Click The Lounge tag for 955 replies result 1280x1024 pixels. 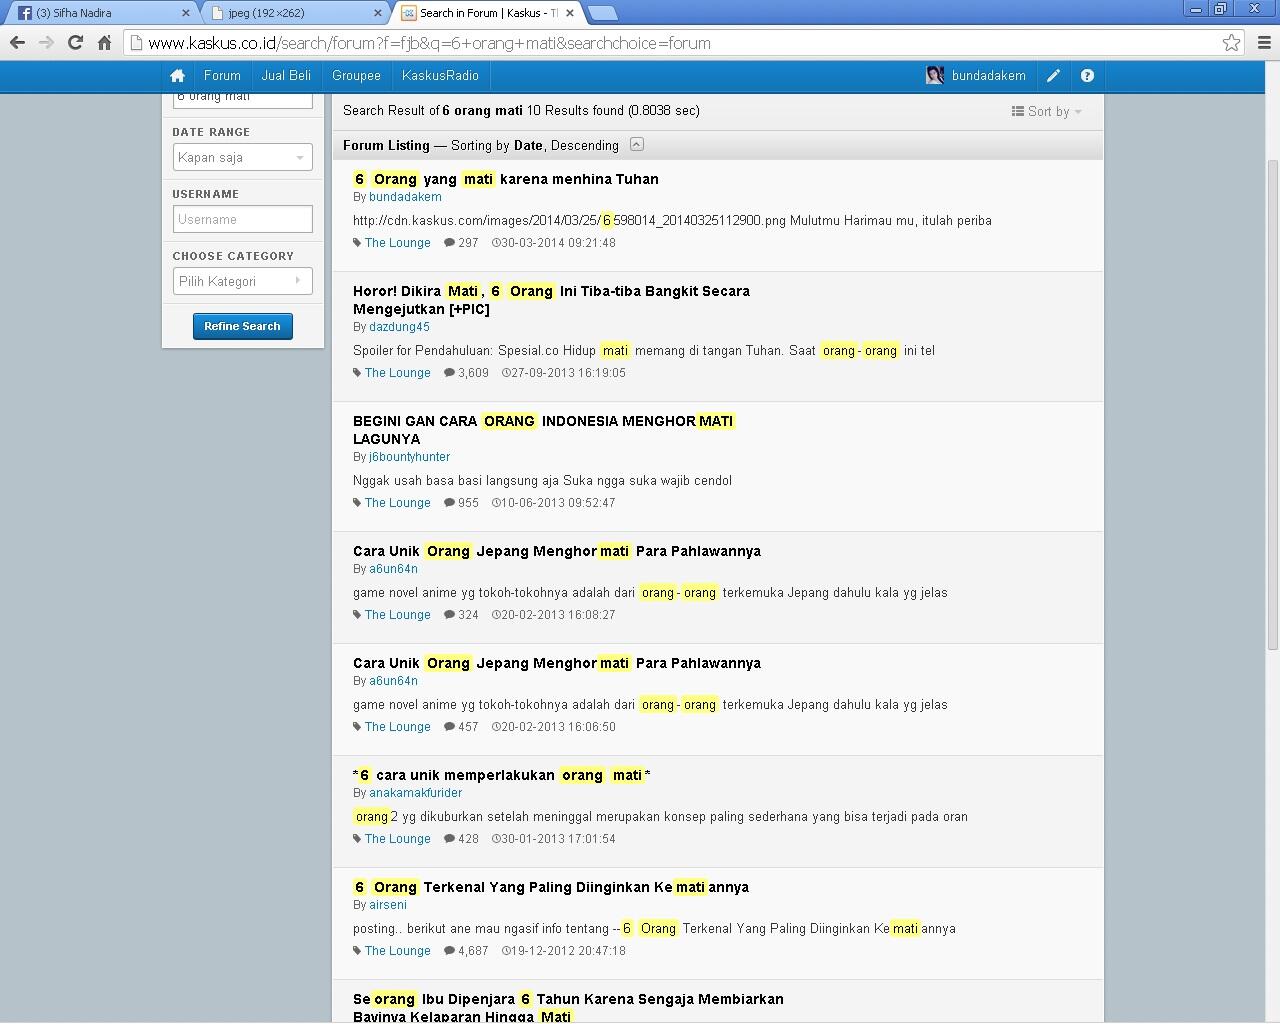pos(397,503)
